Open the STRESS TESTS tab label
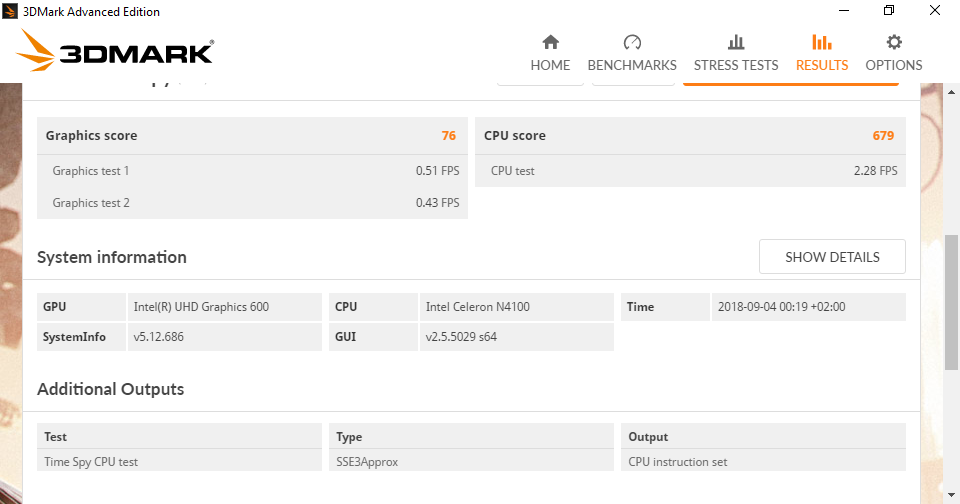 (x=736, y=65)
